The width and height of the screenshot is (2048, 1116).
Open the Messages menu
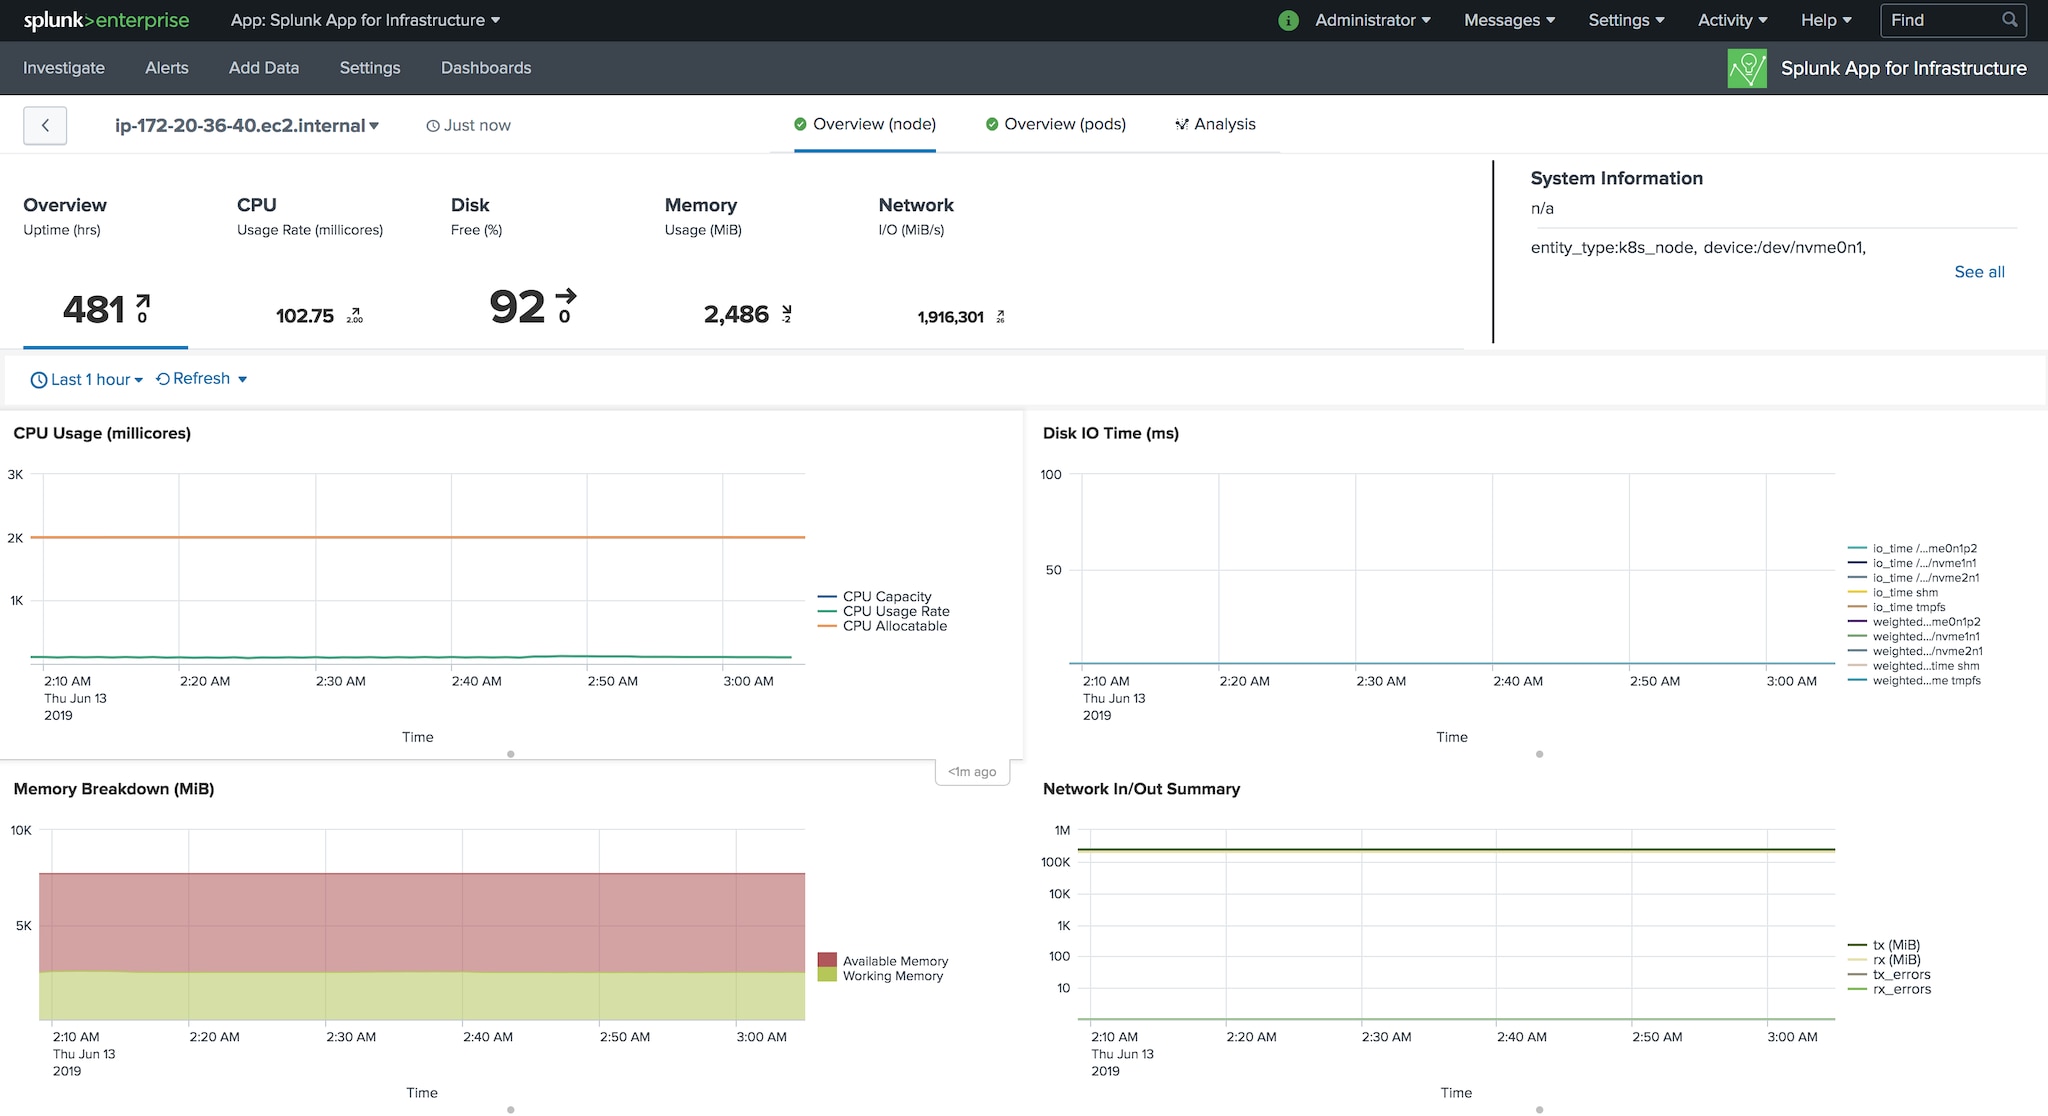(x=1509, y=20)
